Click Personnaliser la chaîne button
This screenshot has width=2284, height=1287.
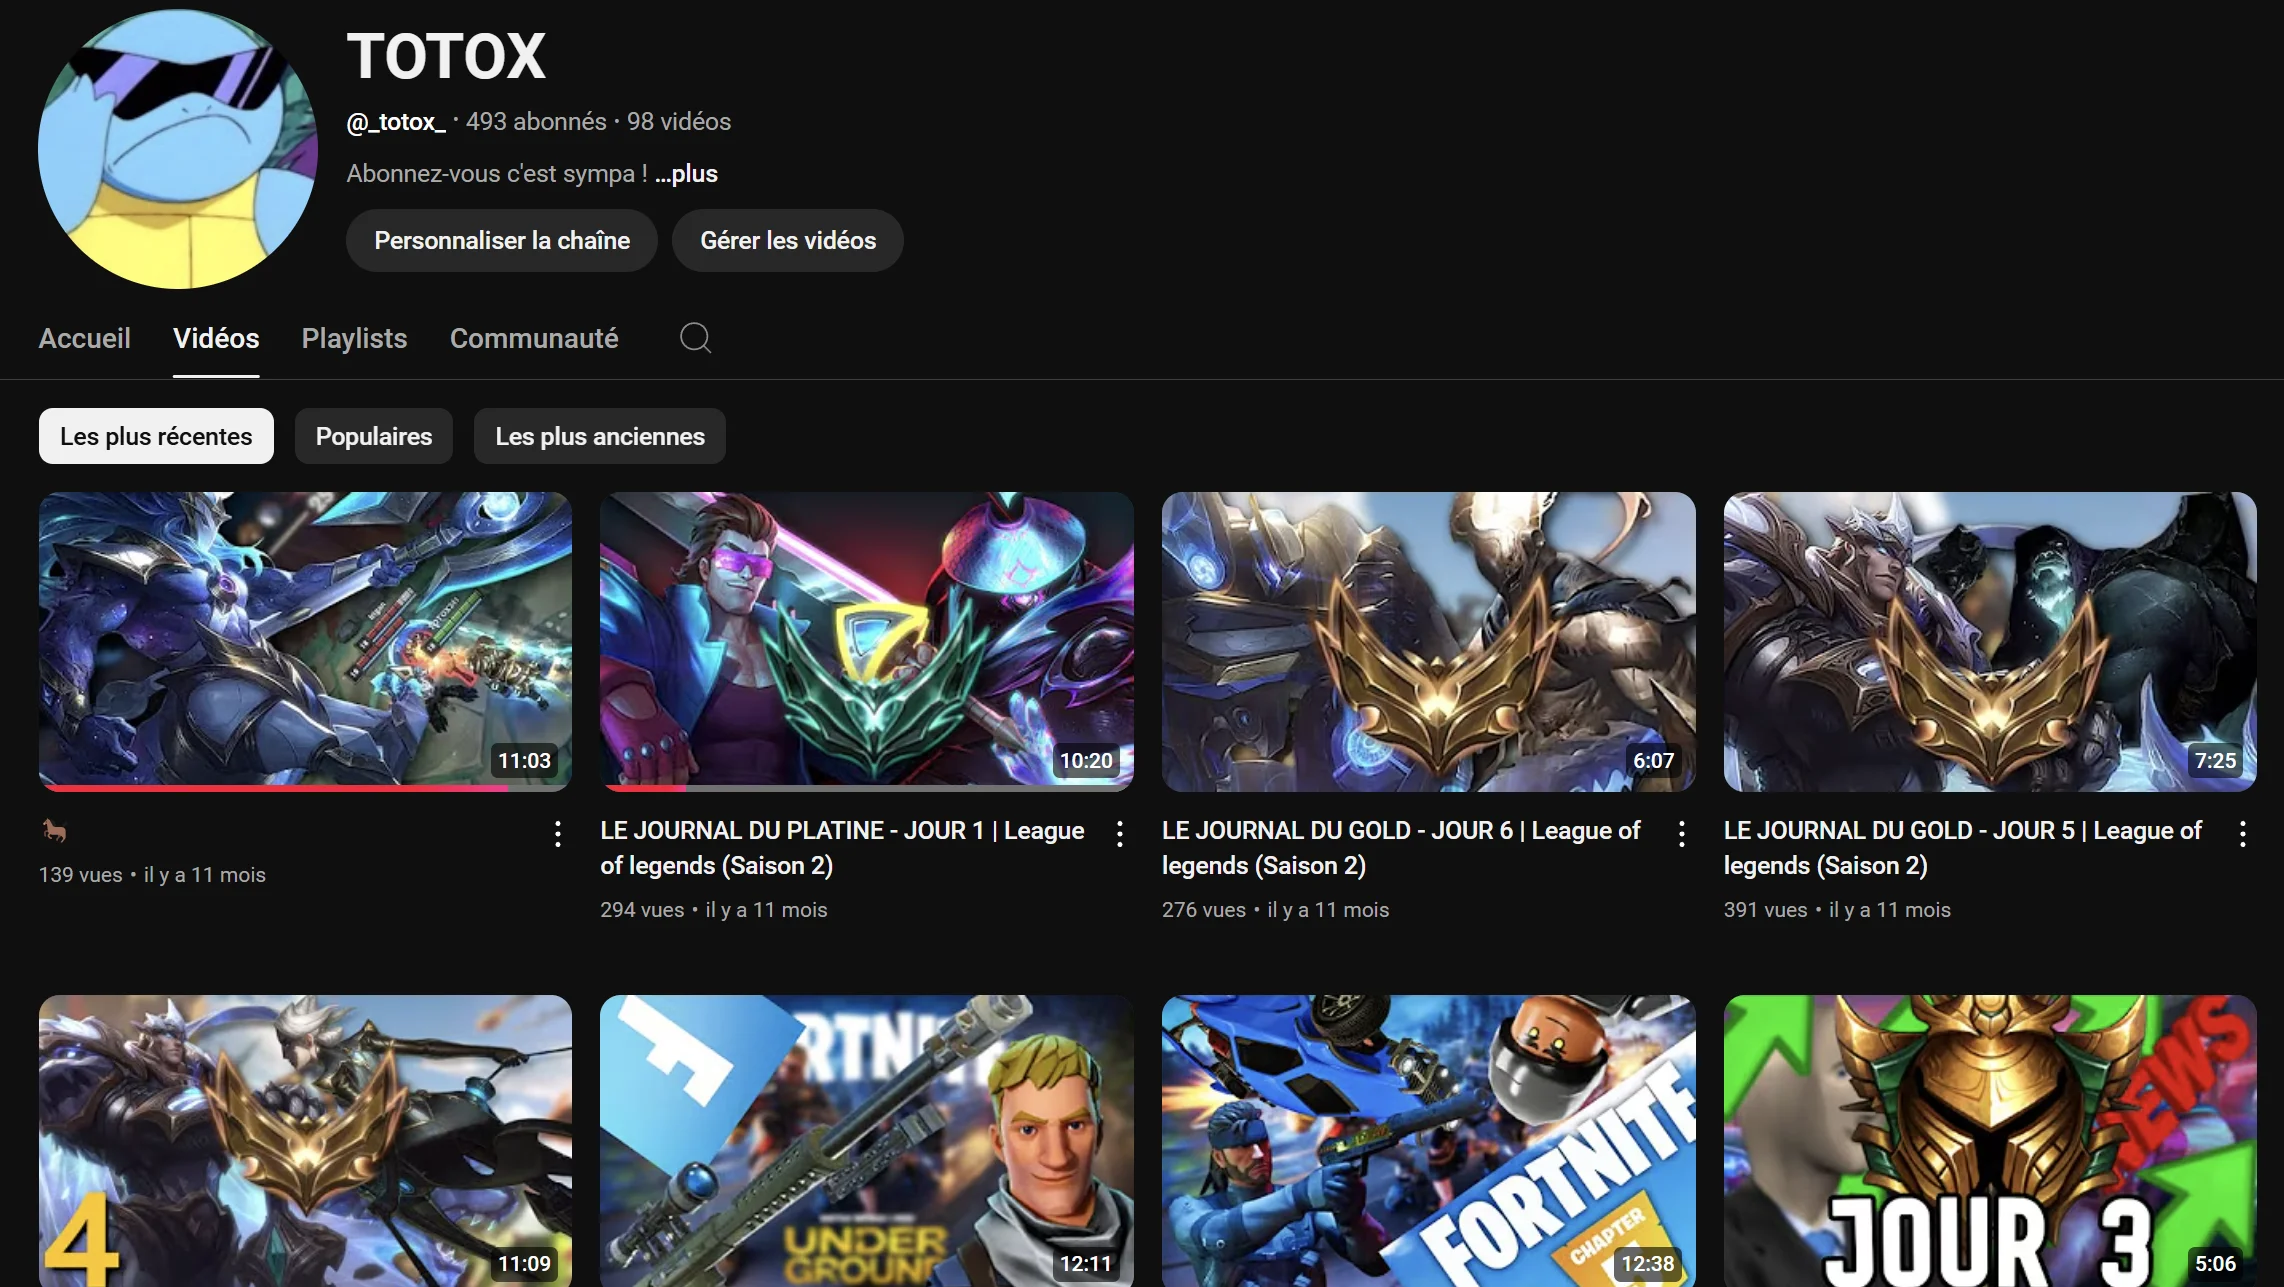(502, 240)
